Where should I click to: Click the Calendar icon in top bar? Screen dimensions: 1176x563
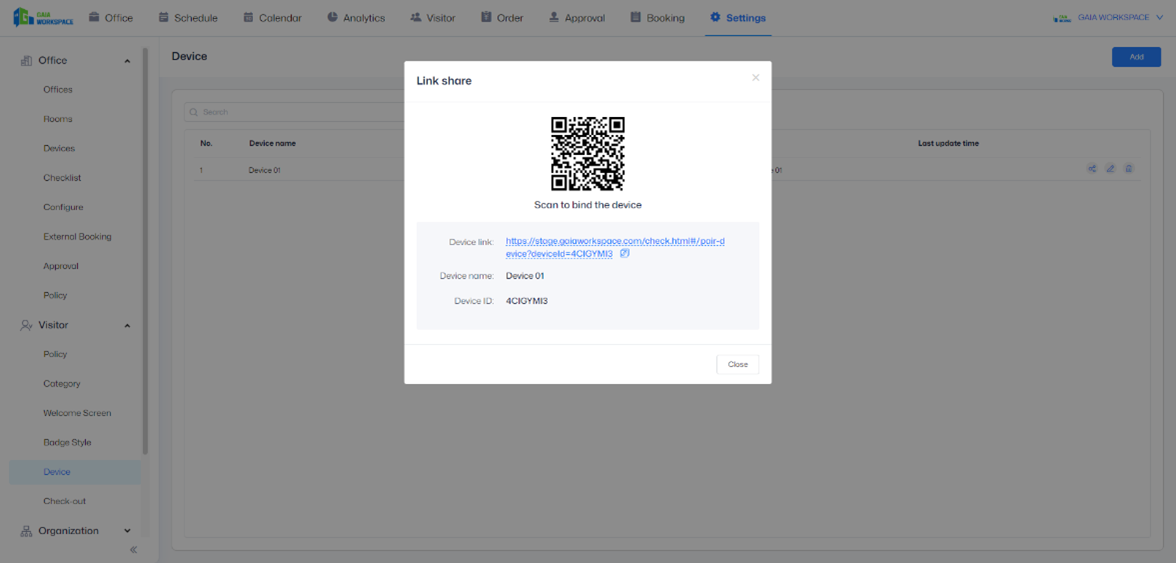[248, 17]
